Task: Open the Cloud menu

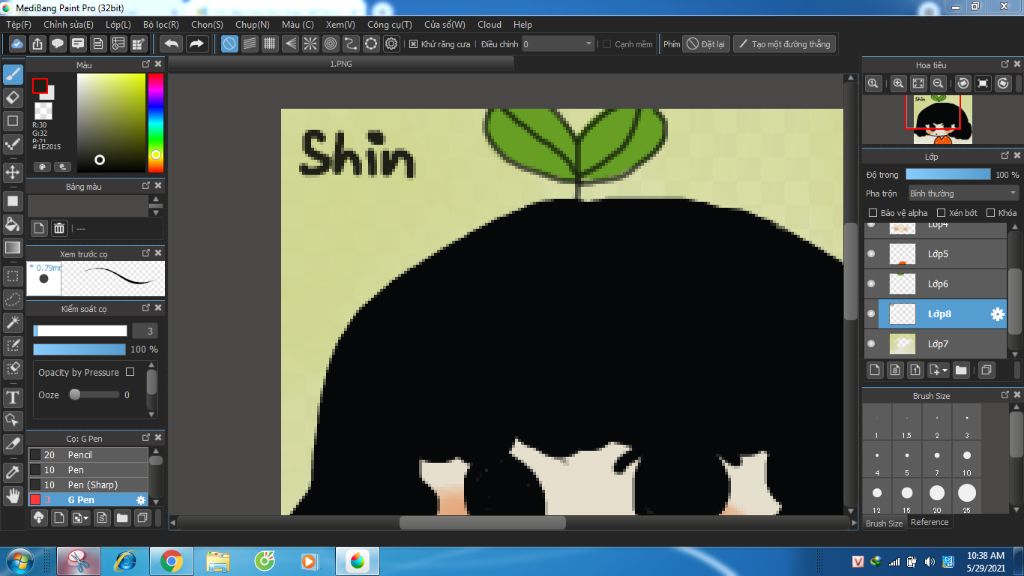Action: pyautogui.click(x=489, y=24)
